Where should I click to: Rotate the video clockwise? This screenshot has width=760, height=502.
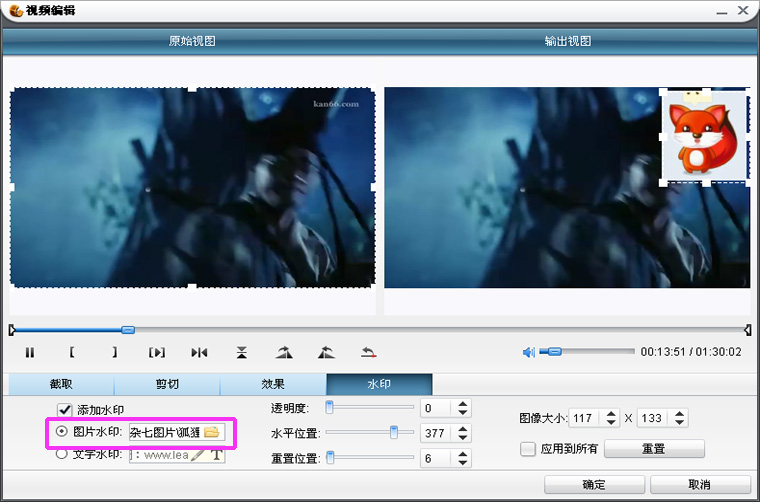pyautogui.click(x=284, y=352)
